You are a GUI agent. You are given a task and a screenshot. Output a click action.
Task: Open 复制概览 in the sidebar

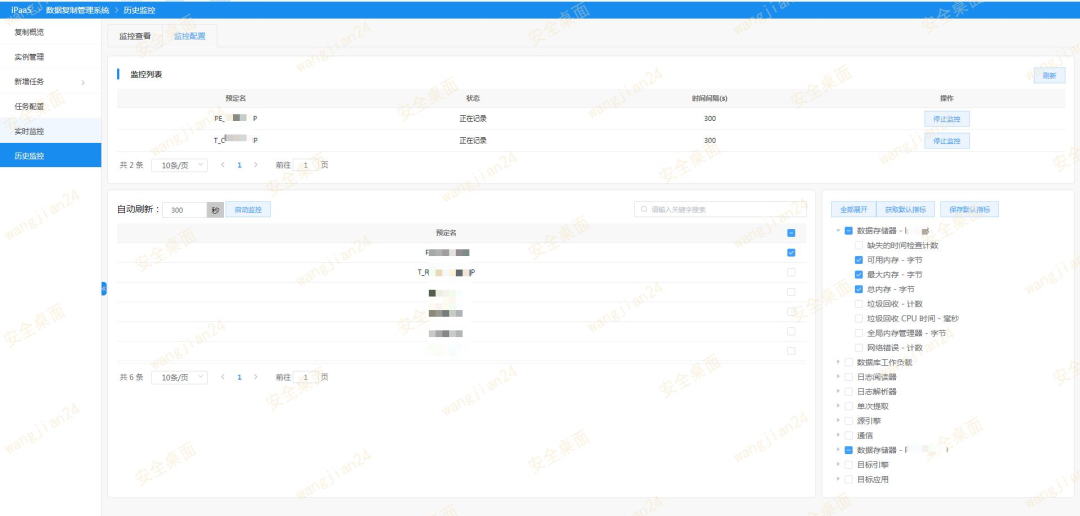tap(50, 32)
